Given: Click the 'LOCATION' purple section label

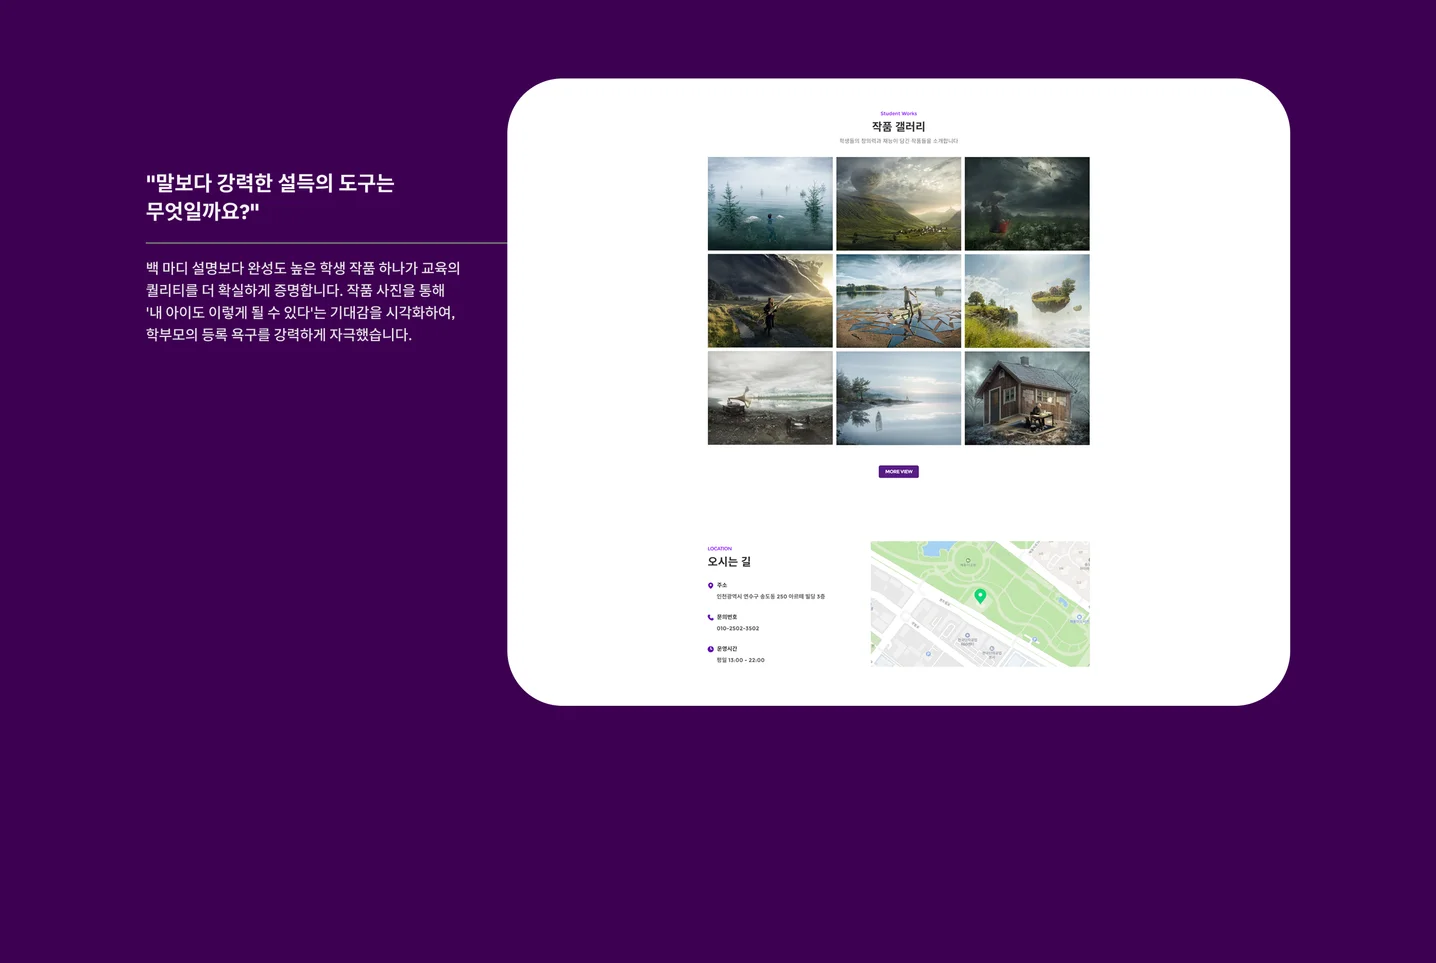Looking at the screenshot, I should (719, 548).
